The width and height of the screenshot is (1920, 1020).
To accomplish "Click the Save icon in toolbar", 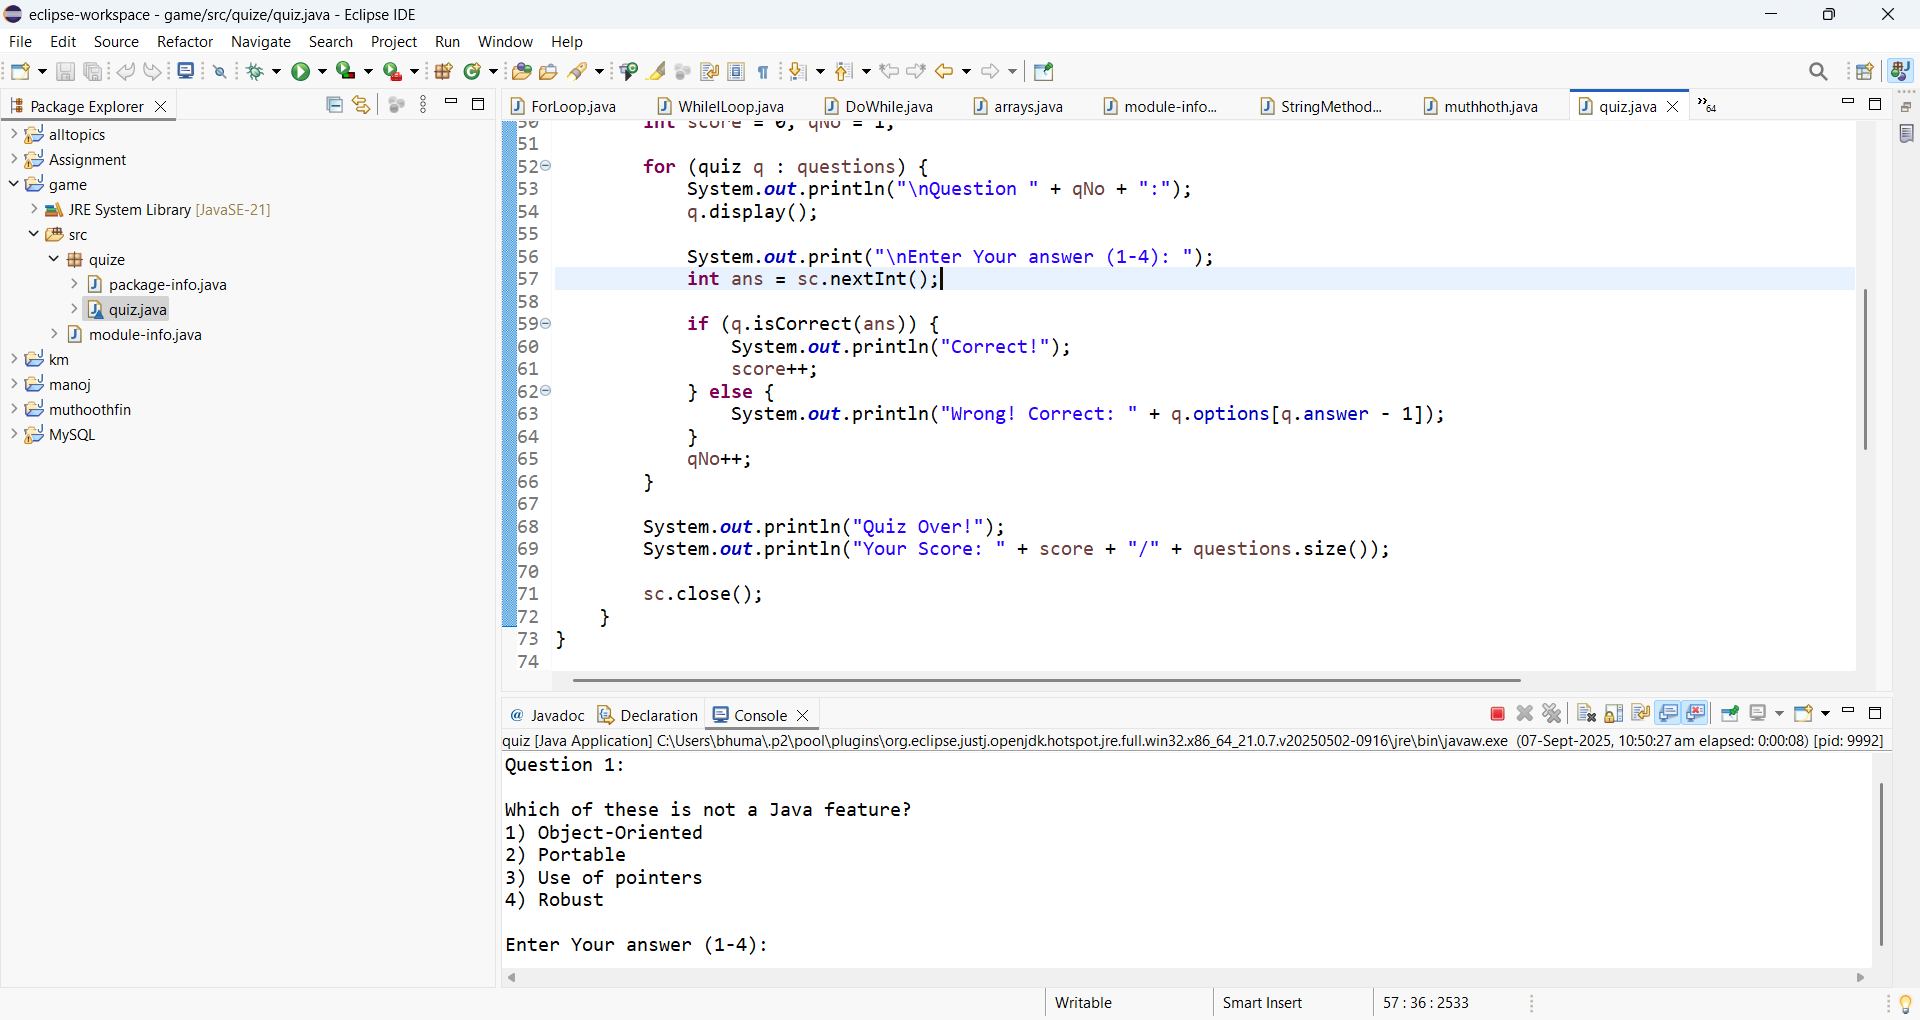I will tap(65, 71).
